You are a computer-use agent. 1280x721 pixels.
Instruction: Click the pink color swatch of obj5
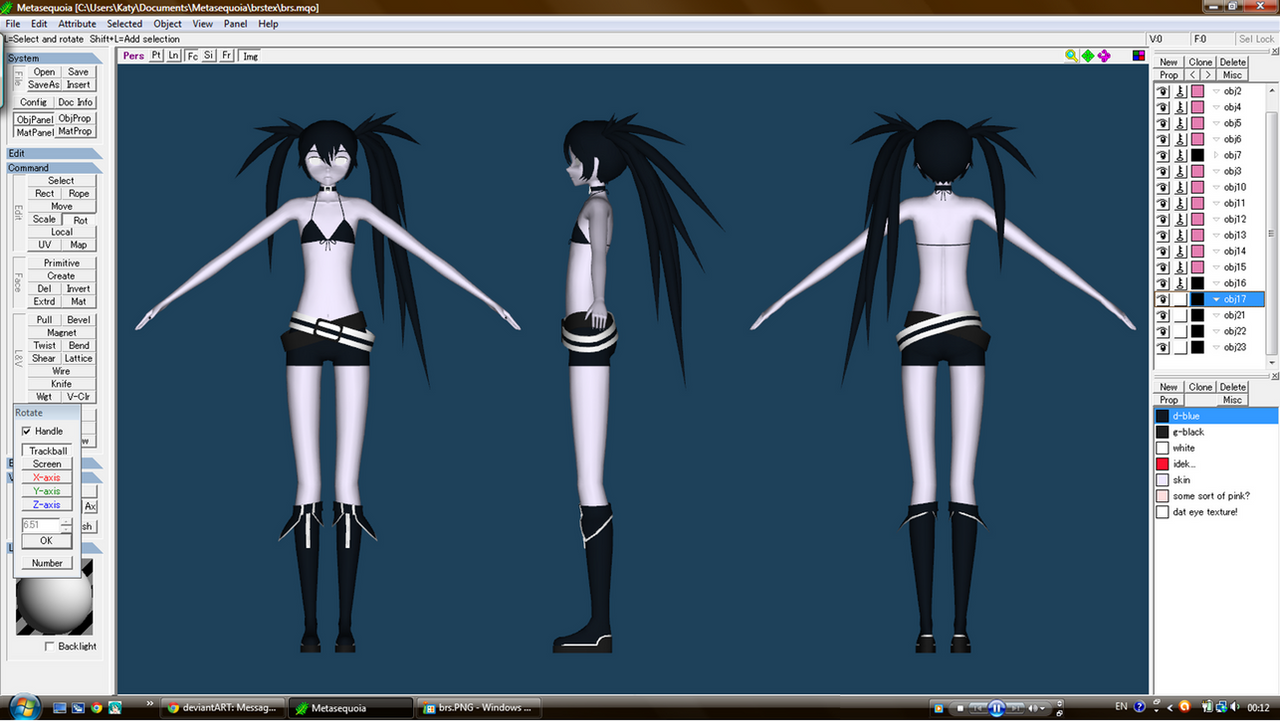click(1197, 123)
